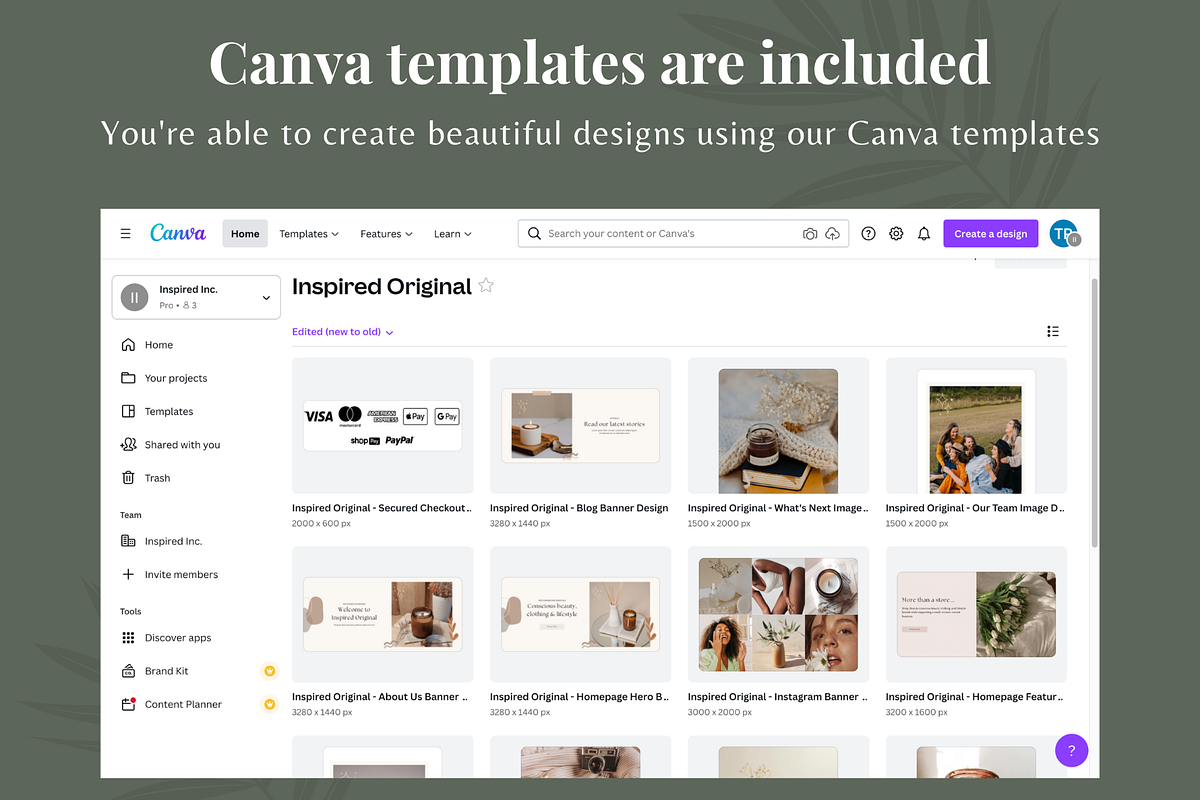Screen dimensions: 1200x800
Task: Click title 'Inspired Original - About Us Banner'
Action: coord(380,697)
